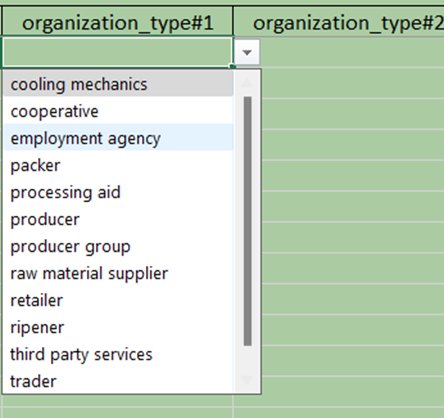Pick 'employment agency' in dropdown list
The width and height of the screenshot is (444, 418).
click(x=118, y=138)
